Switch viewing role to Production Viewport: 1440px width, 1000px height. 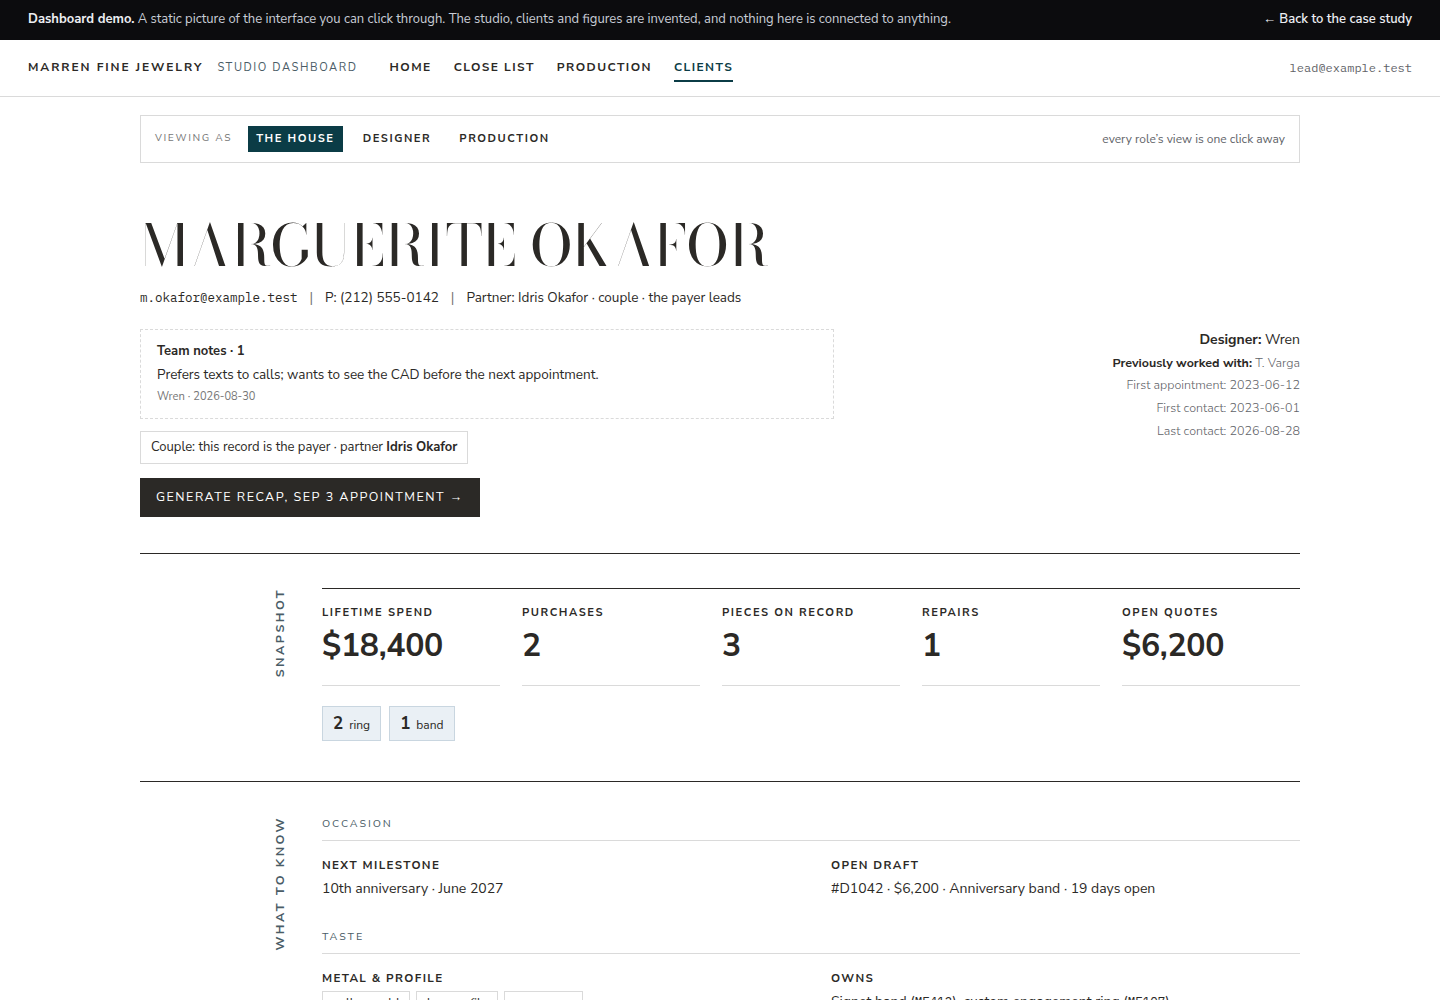(x=504, y=138)
